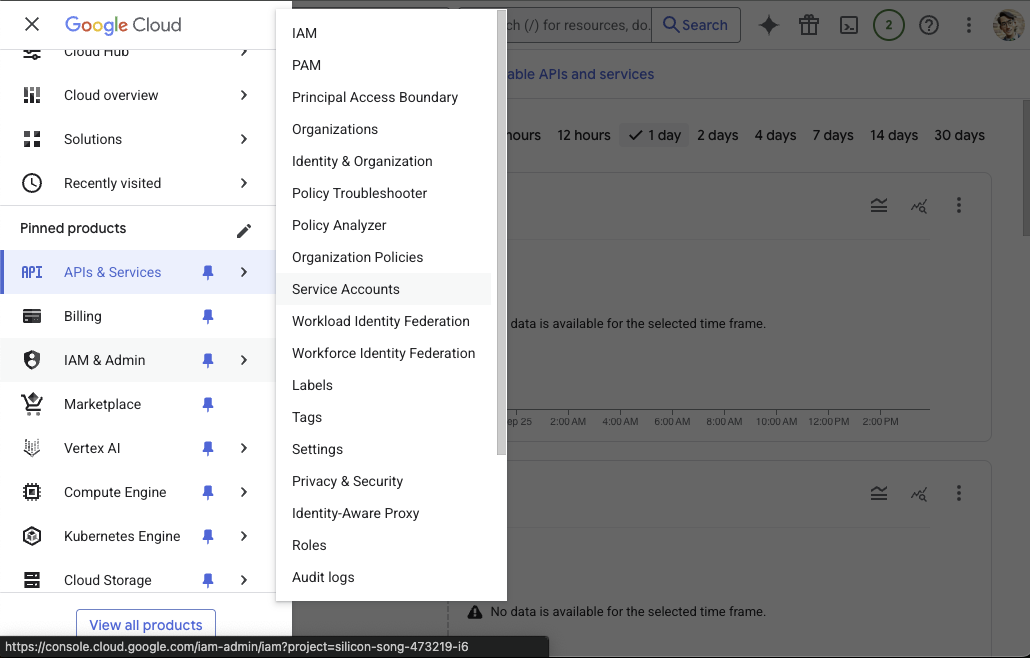Viewport: 1030px width, 658px height.
Task: Open explore metrics icon on first chart
Action: pyautogui.click(x=919, y=206)
